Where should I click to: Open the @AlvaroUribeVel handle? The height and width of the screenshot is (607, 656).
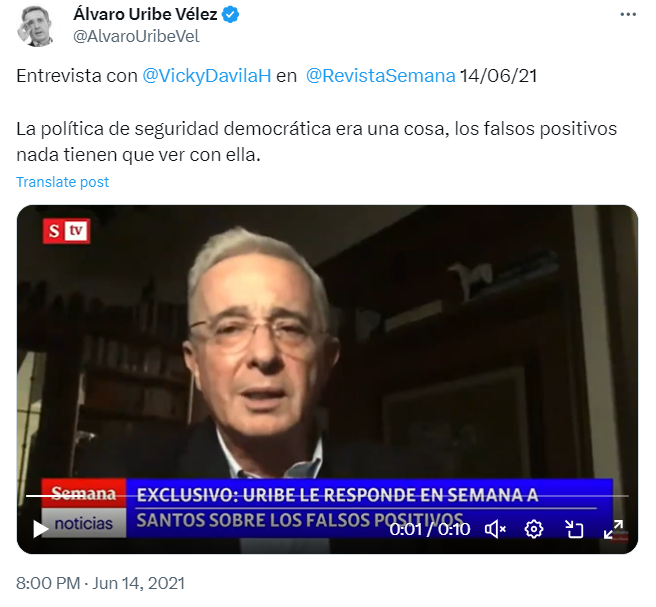pyautogui.click(x=136, y=37)
